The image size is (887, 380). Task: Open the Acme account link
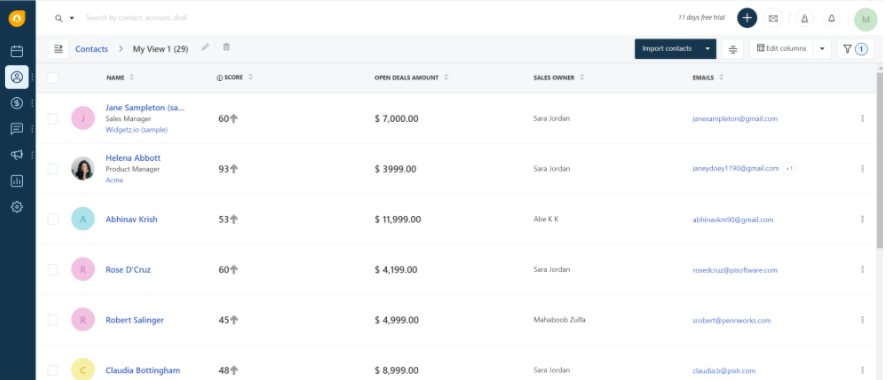[x=114, y=180]
